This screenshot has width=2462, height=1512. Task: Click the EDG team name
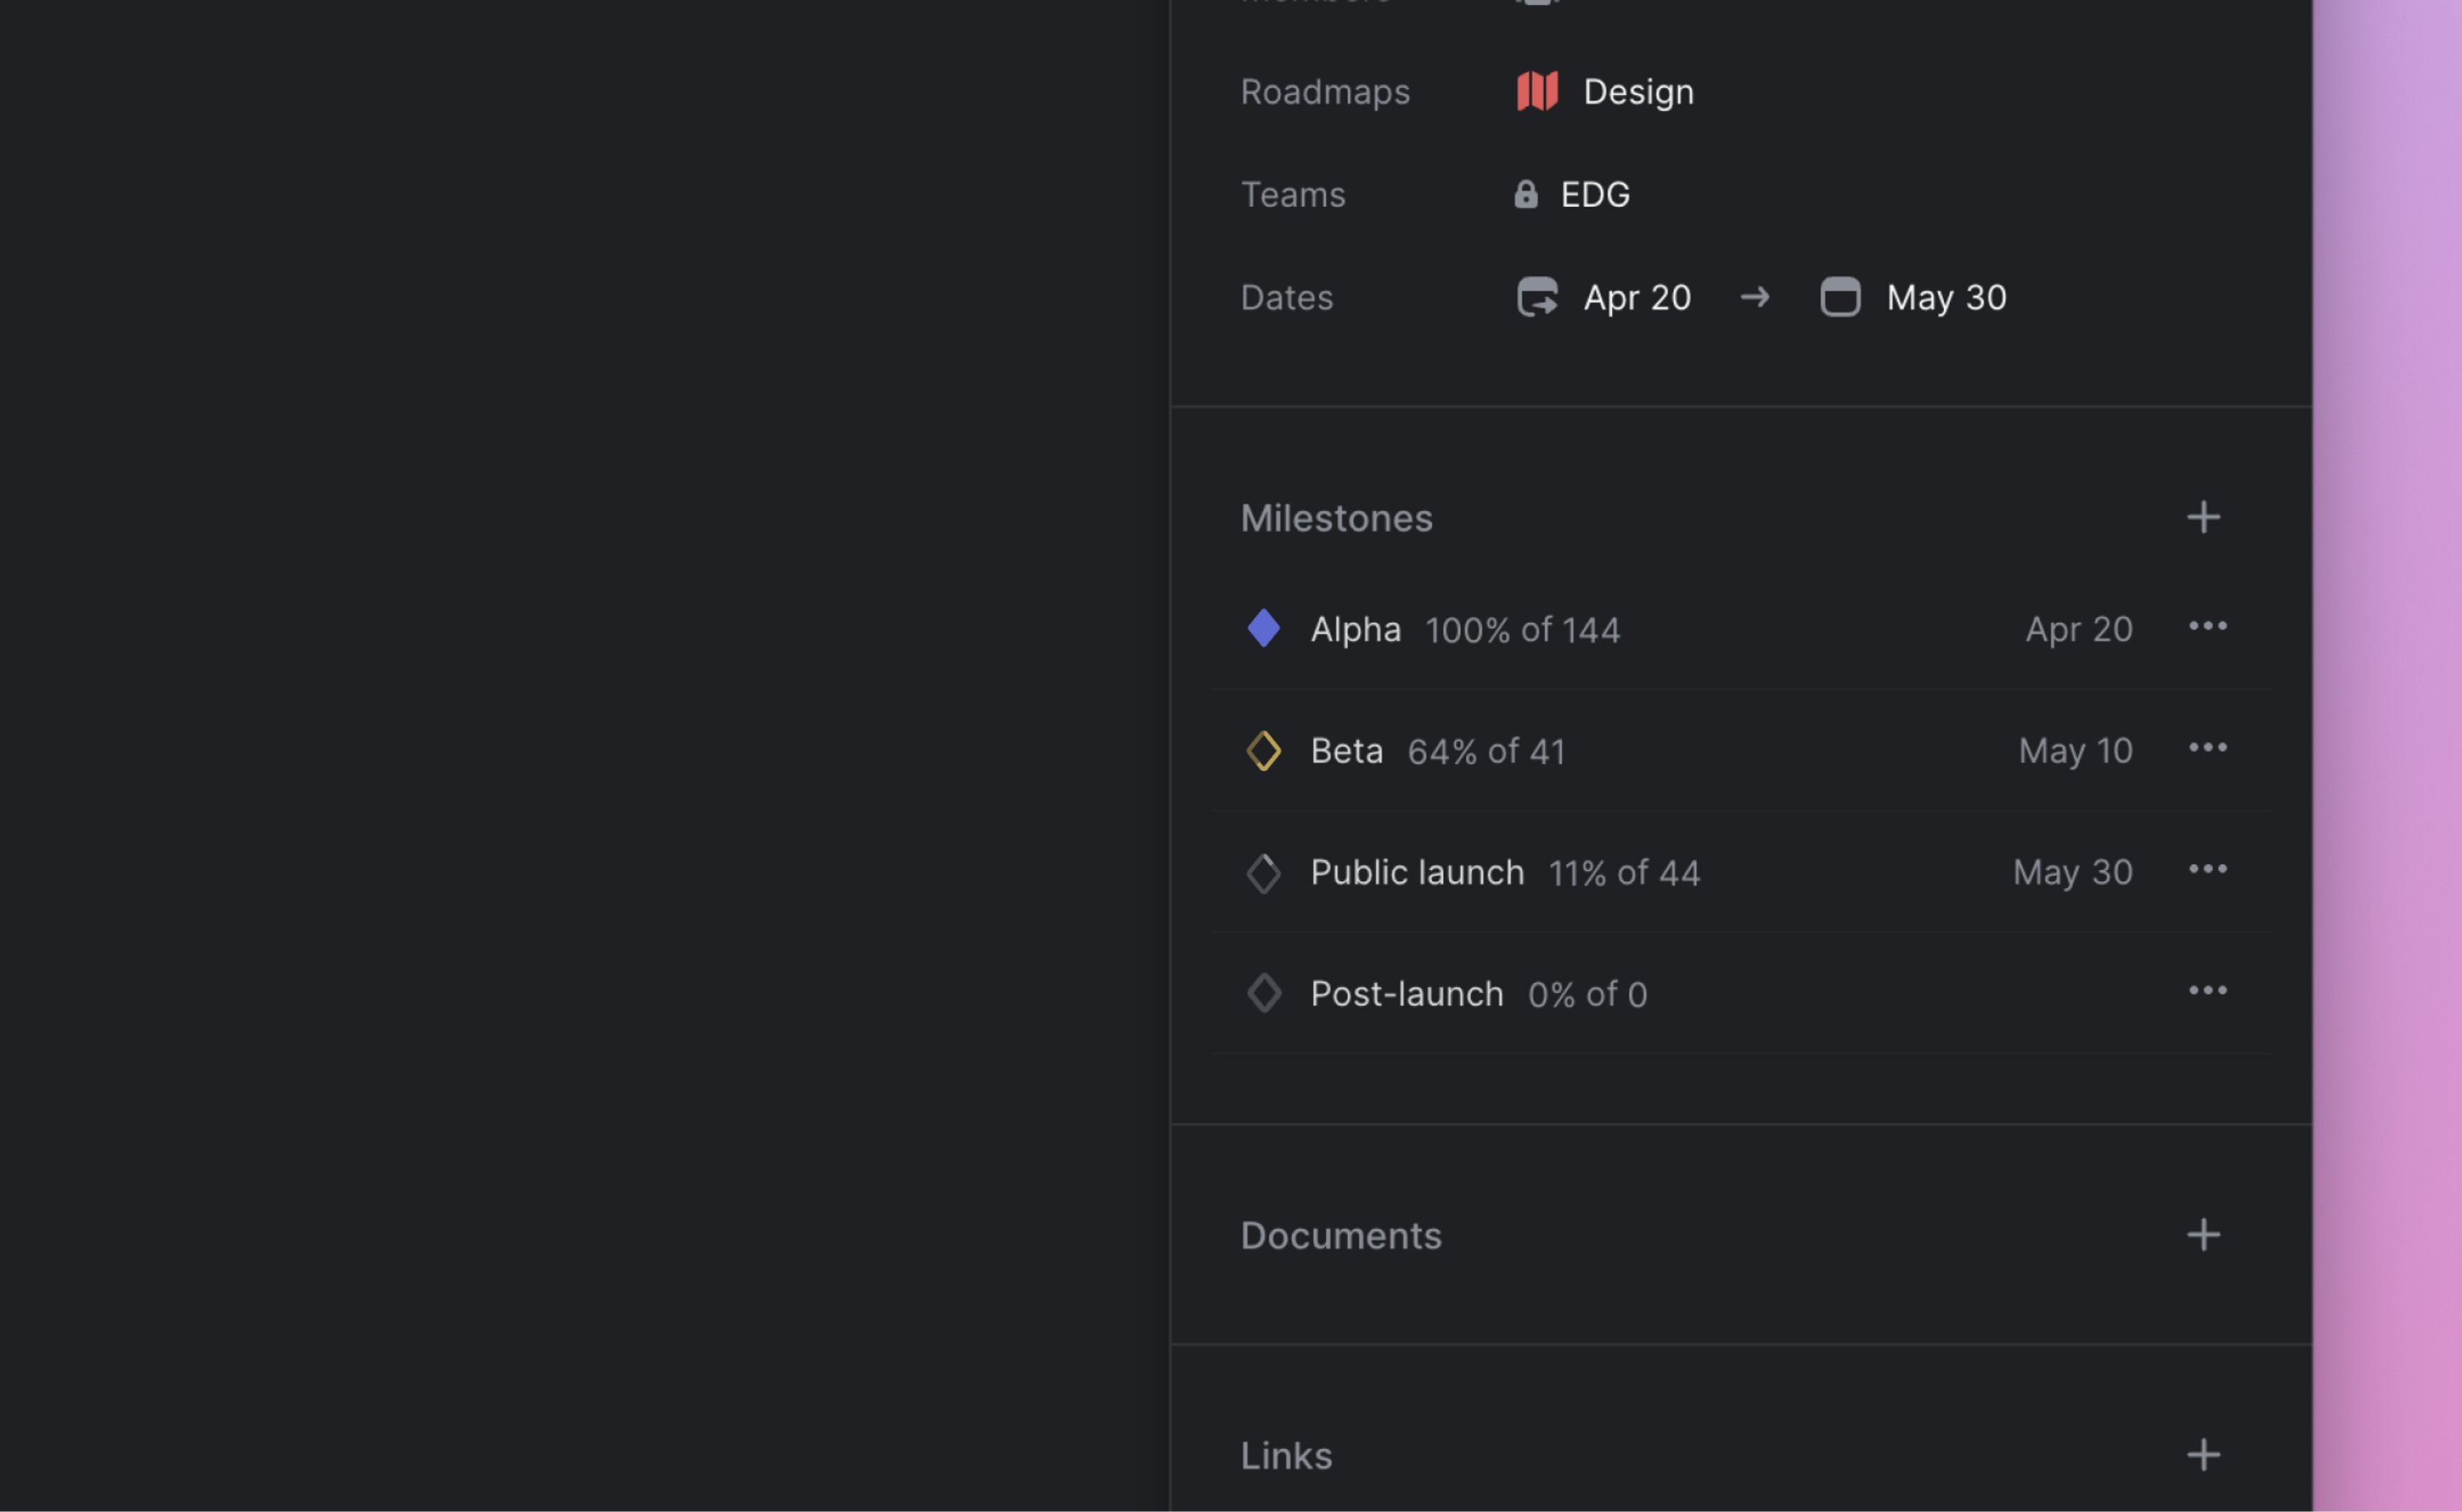[x=1595, y=194]
